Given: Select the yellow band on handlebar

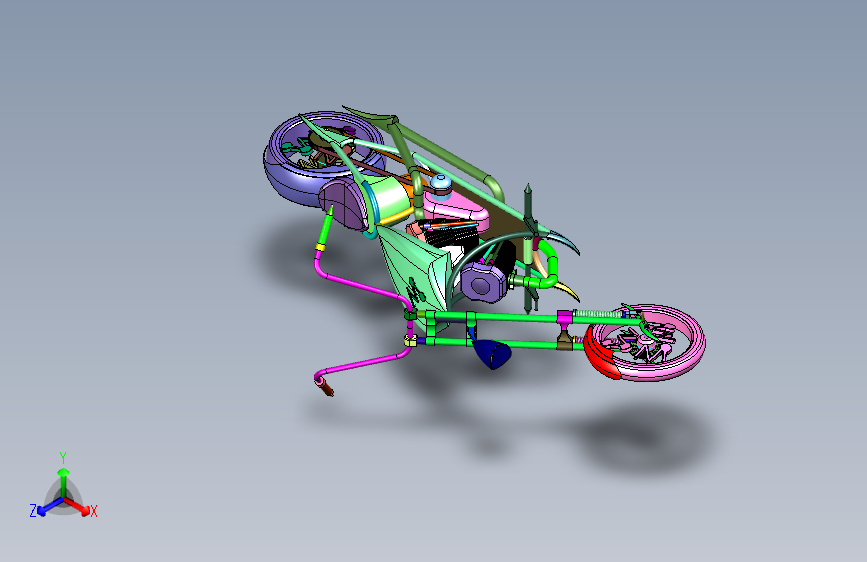Looking at the screenshot, I should point(320,247).
